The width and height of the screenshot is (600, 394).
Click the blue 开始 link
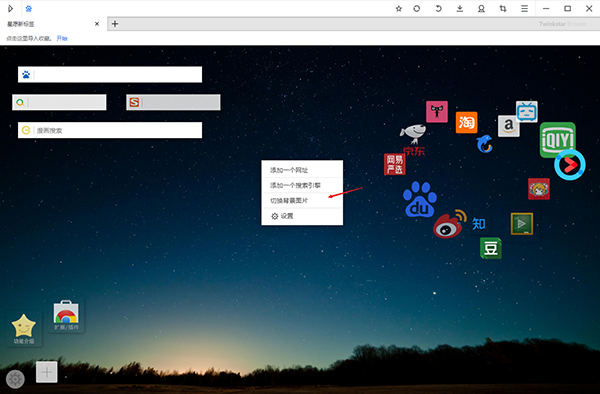pos(62,38)
